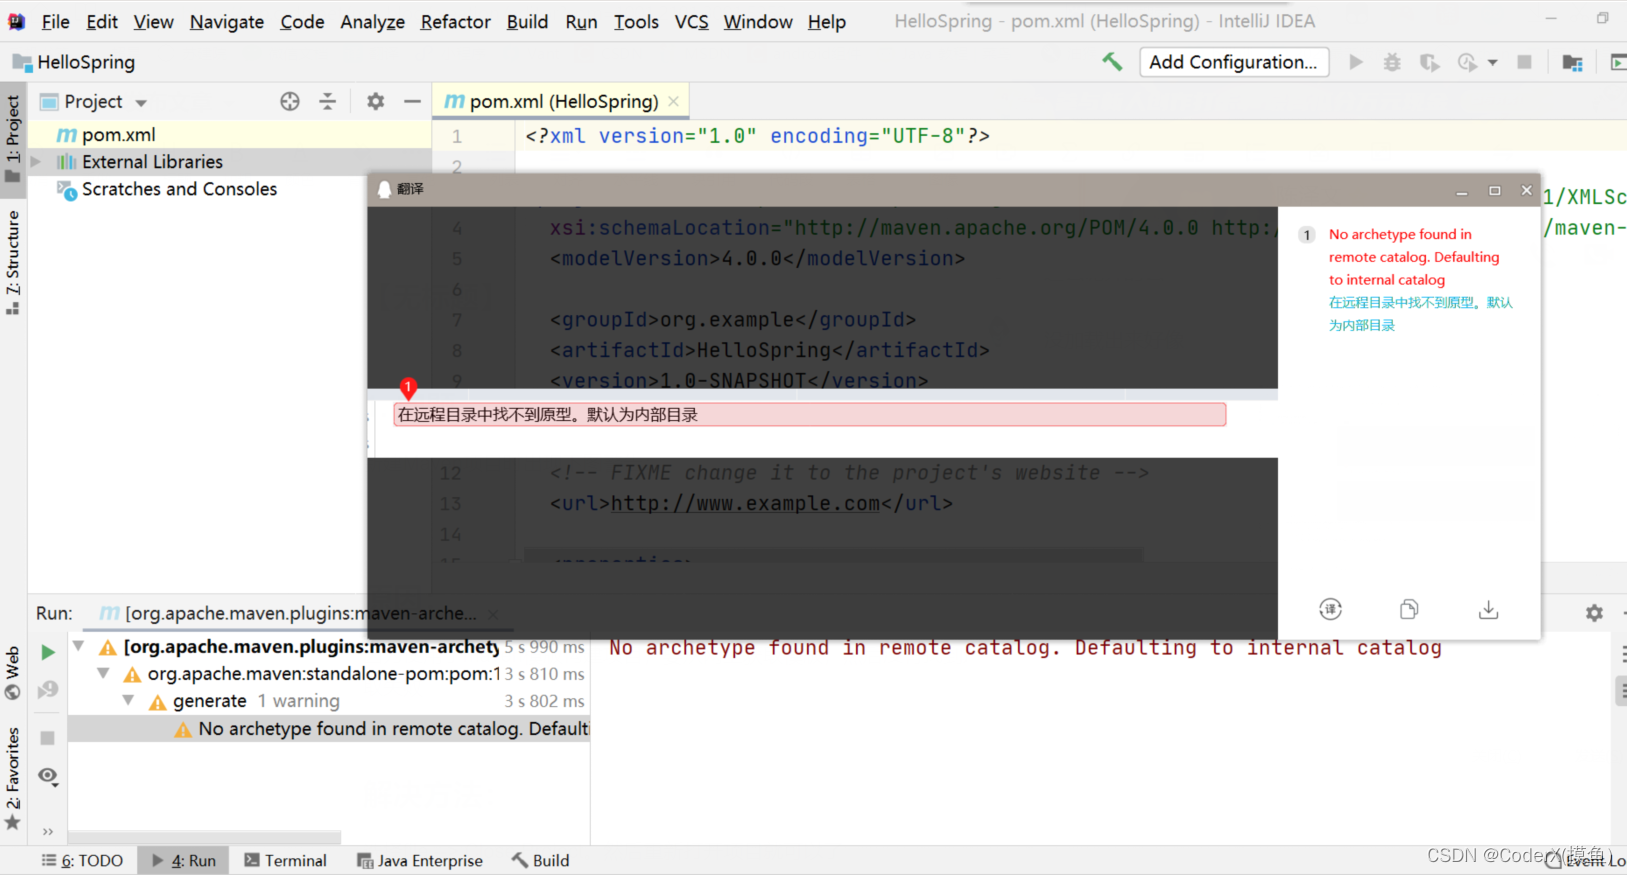Click the copy icon in translation popup
Viewport: 1627px width, 875px height.
[1409, 609]
